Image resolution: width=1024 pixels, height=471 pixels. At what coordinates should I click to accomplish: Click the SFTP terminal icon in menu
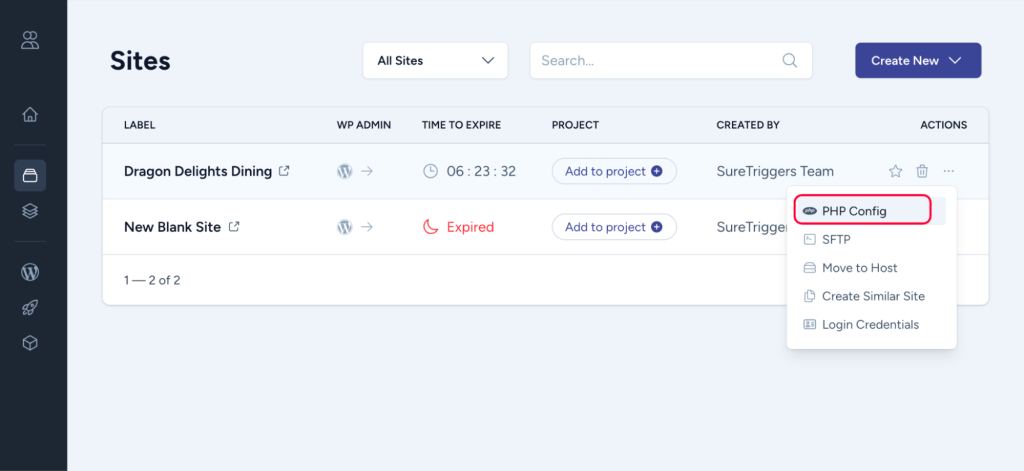tap(810, 239)
